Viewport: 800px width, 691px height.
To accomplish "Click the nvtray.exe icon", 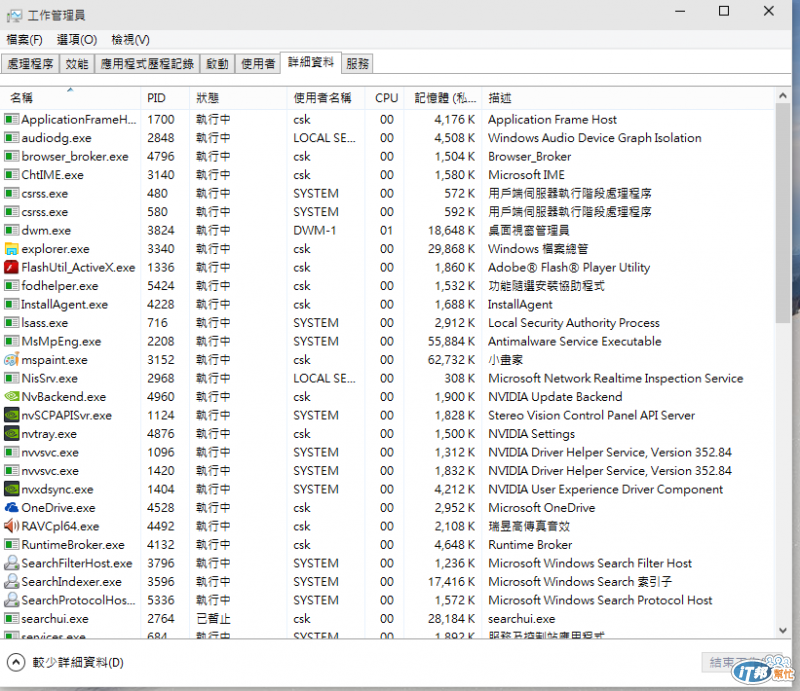I will pyautogui.click(x=11, y=434).
